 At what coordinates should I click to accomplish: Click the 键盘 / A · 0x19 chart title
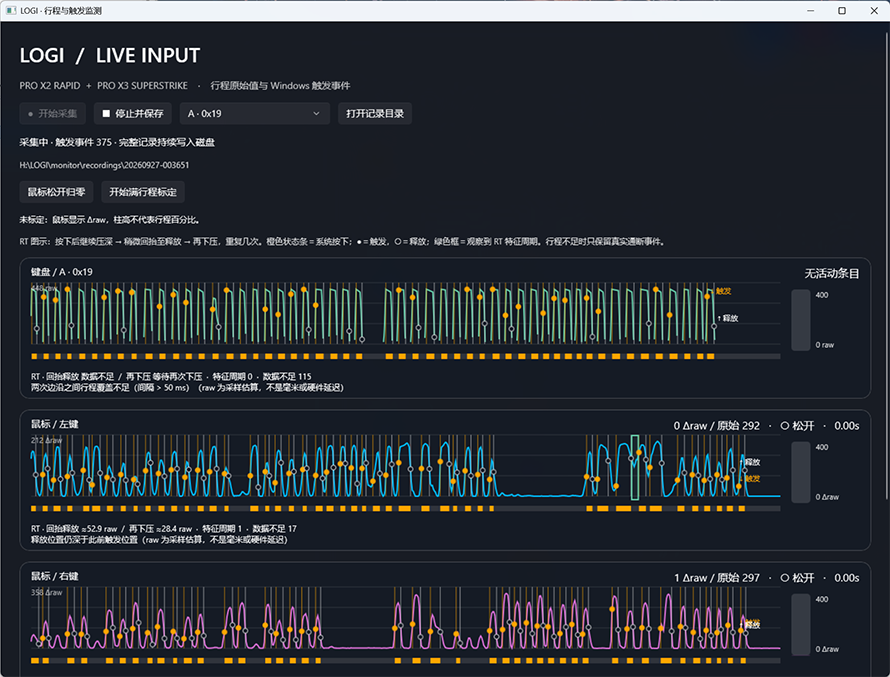62,272
